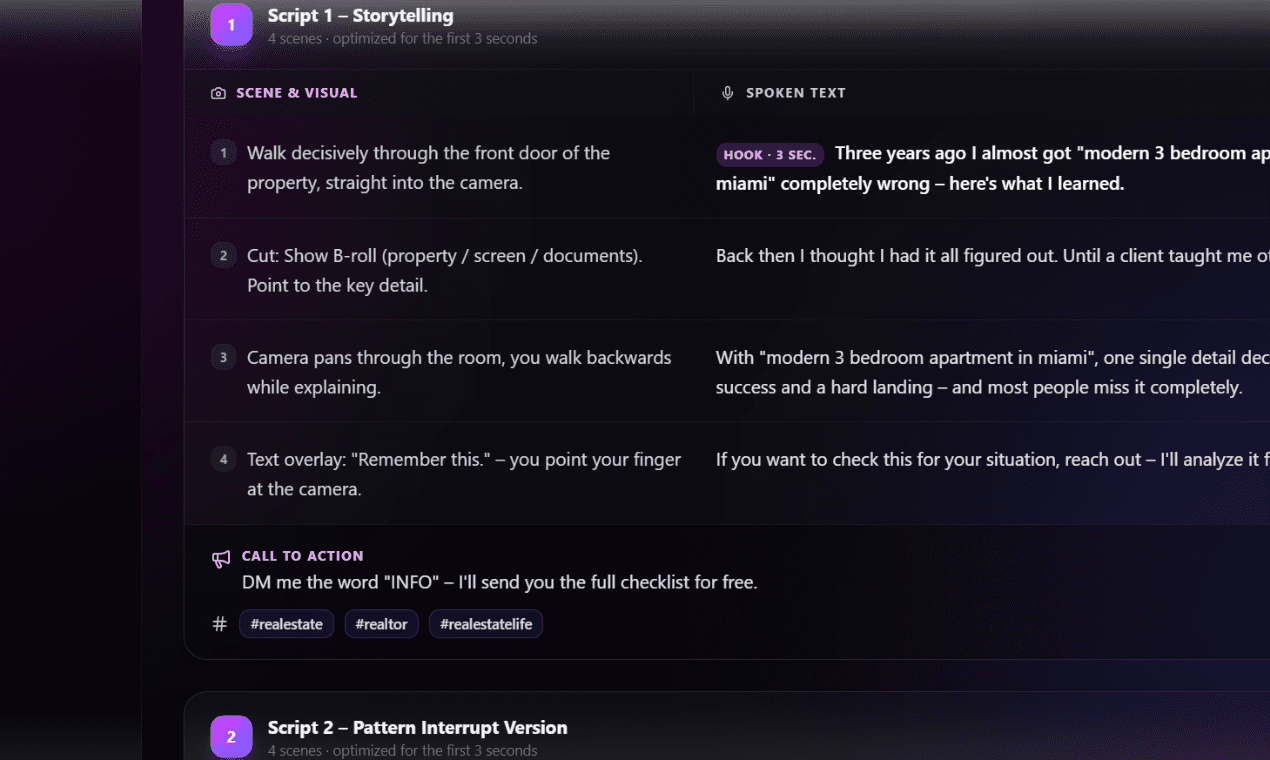Click the 'Walk decisively through the front door' scene text
The height and width of the screenshot is (760, 1270).
(x=428, y=168)
